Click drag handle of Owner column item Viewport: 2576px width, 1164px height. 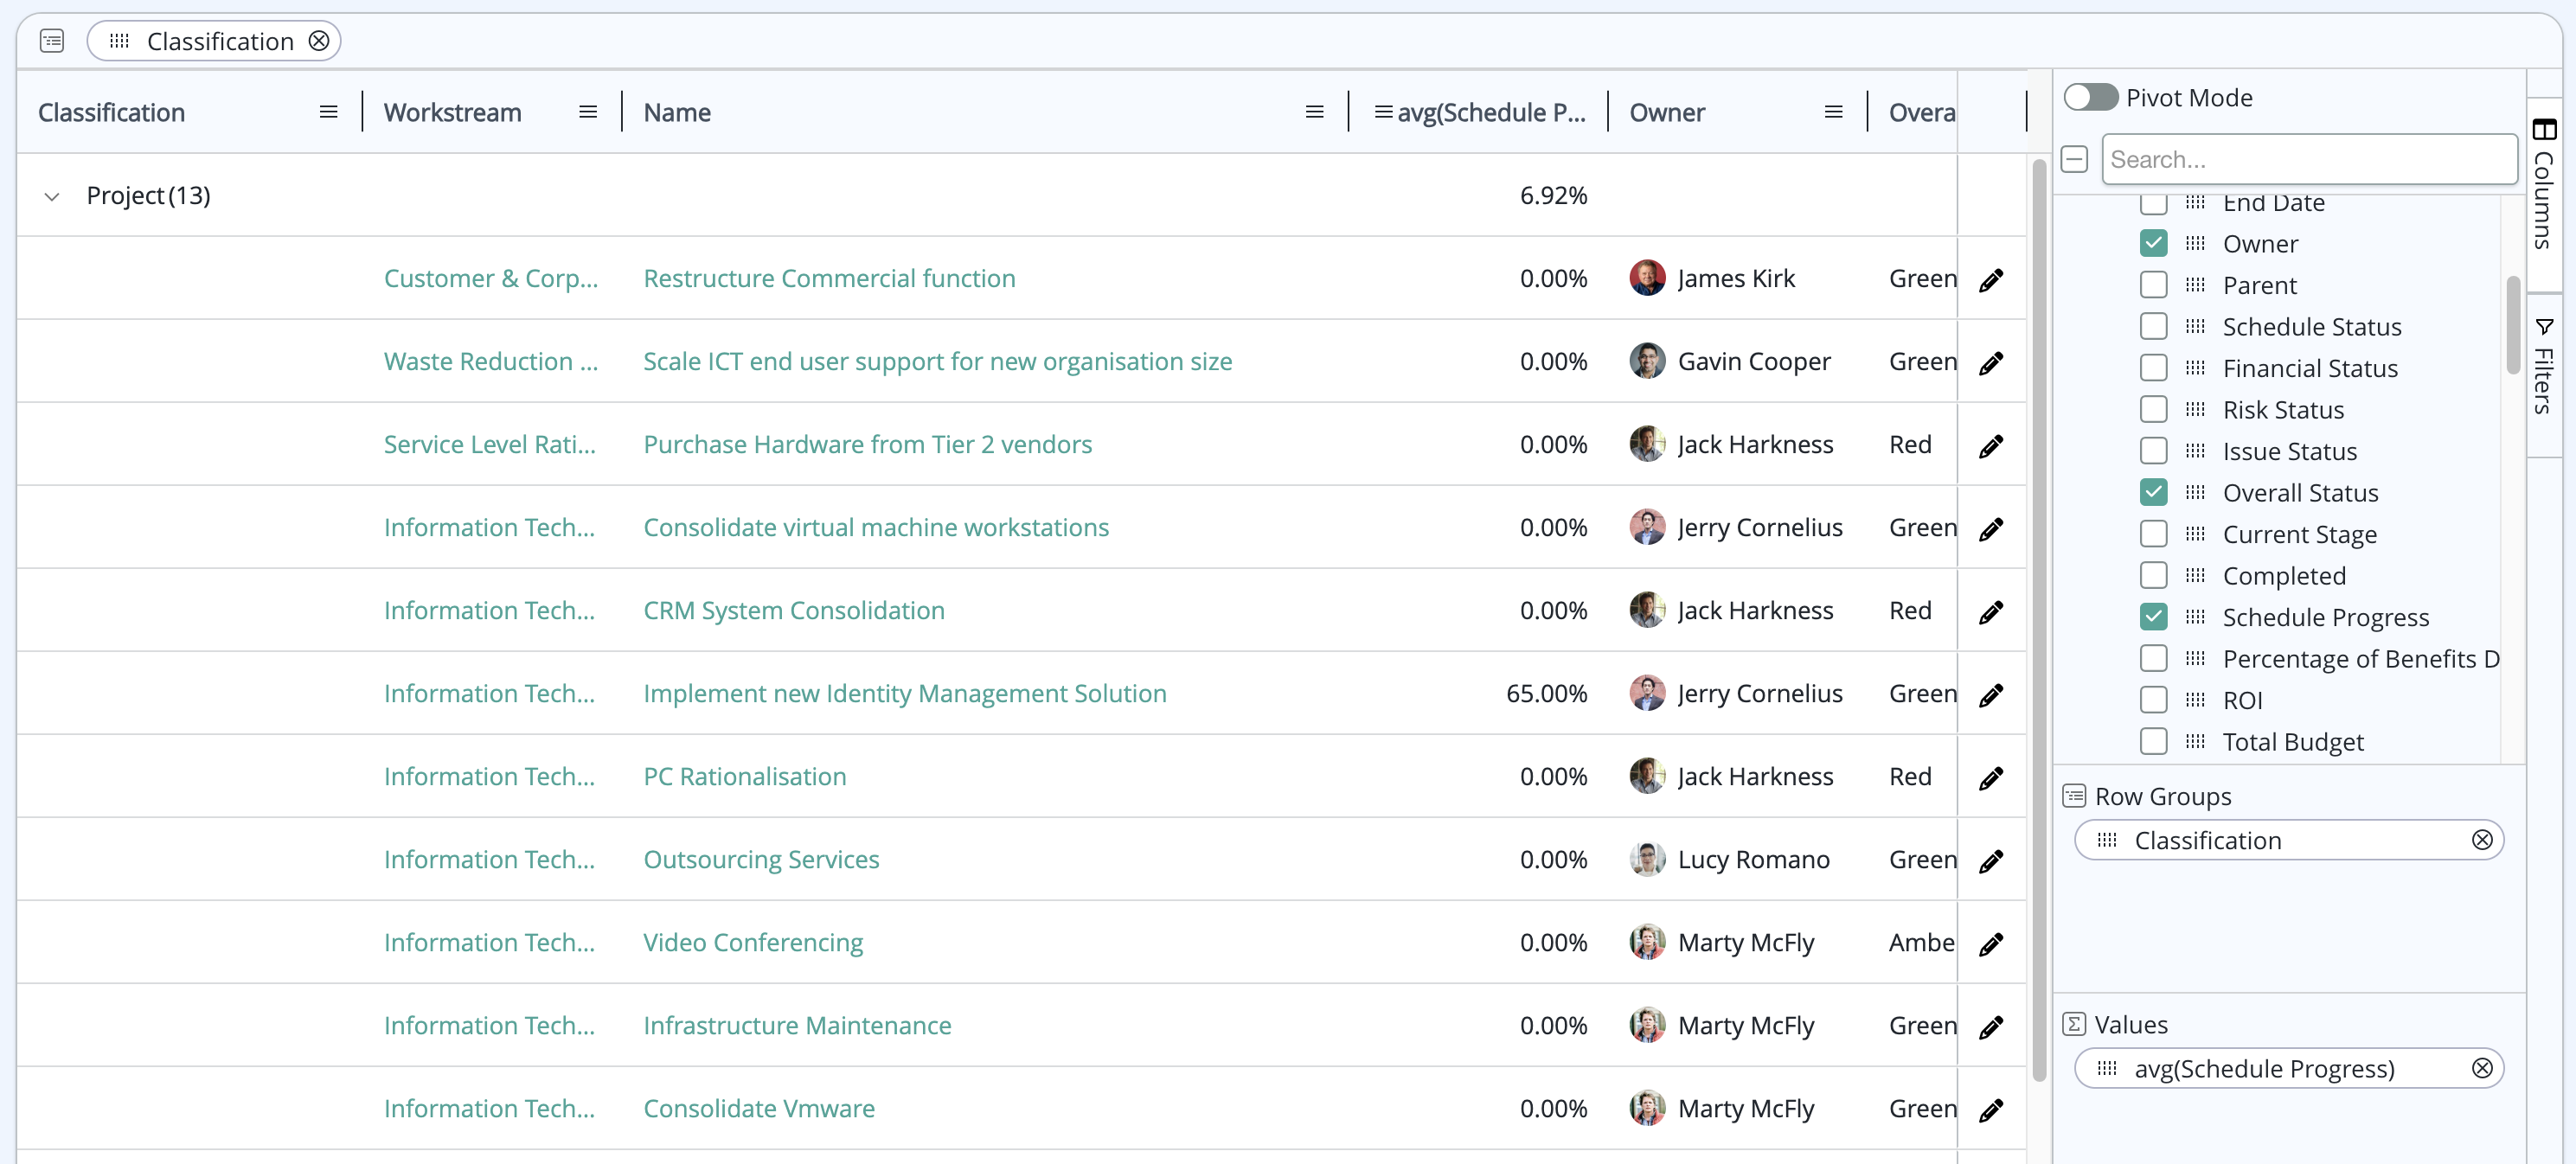2195,244
